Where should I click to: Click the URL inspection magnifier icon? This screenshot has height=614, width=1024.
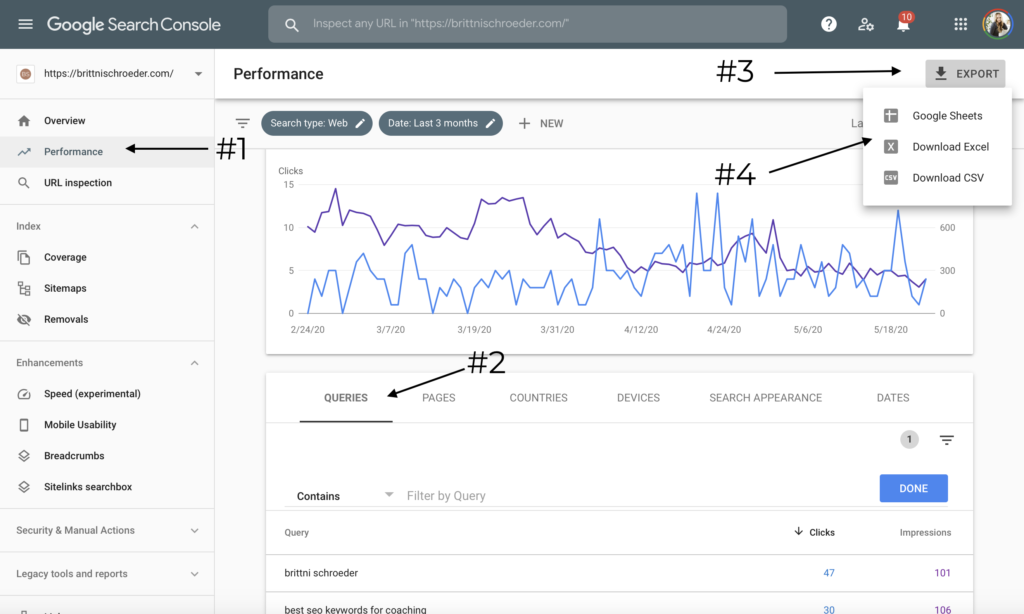pyautogui.click(x=24, y=183)
